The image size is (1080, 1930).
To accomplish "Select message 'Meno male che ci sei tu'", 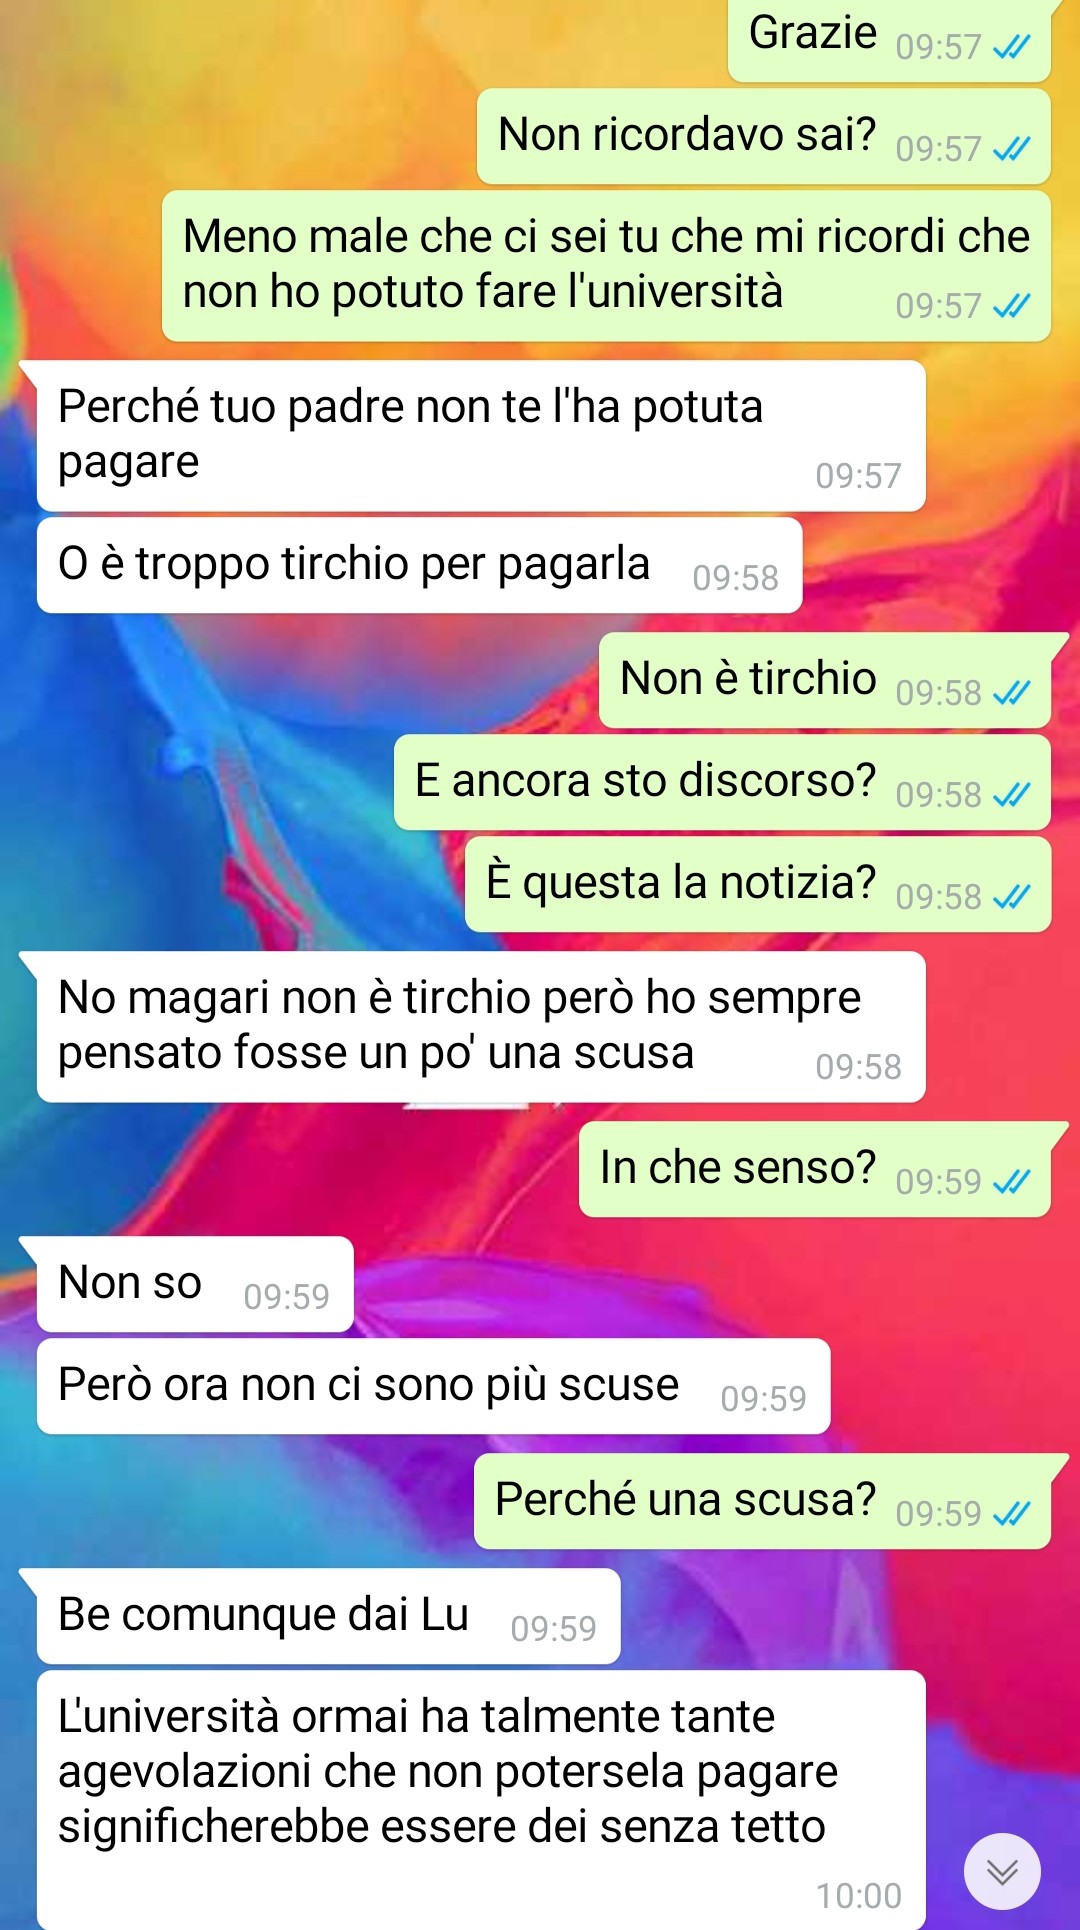I will coord(606,266).
